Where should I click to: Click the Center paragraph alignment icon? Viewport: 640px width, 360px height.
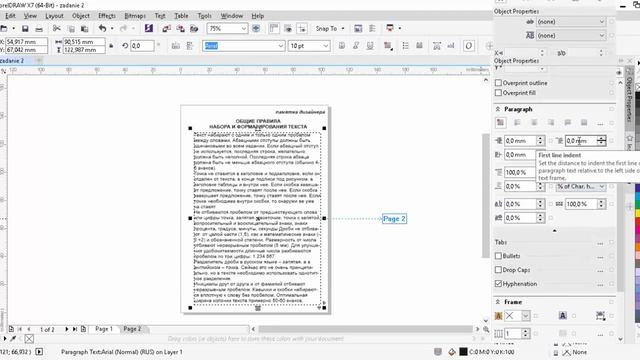[x=534, y=122]
